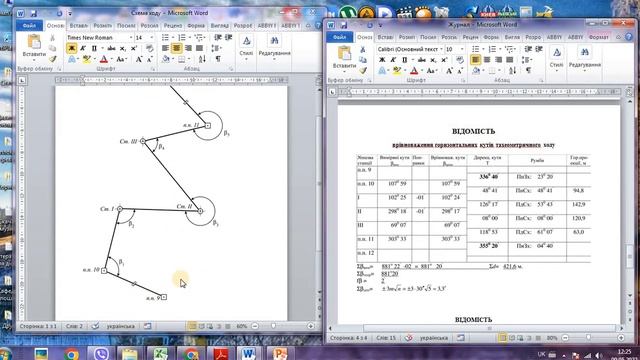Click Format Painter in the Журнал window
The image size is (640, 360).
pos(362,71)
